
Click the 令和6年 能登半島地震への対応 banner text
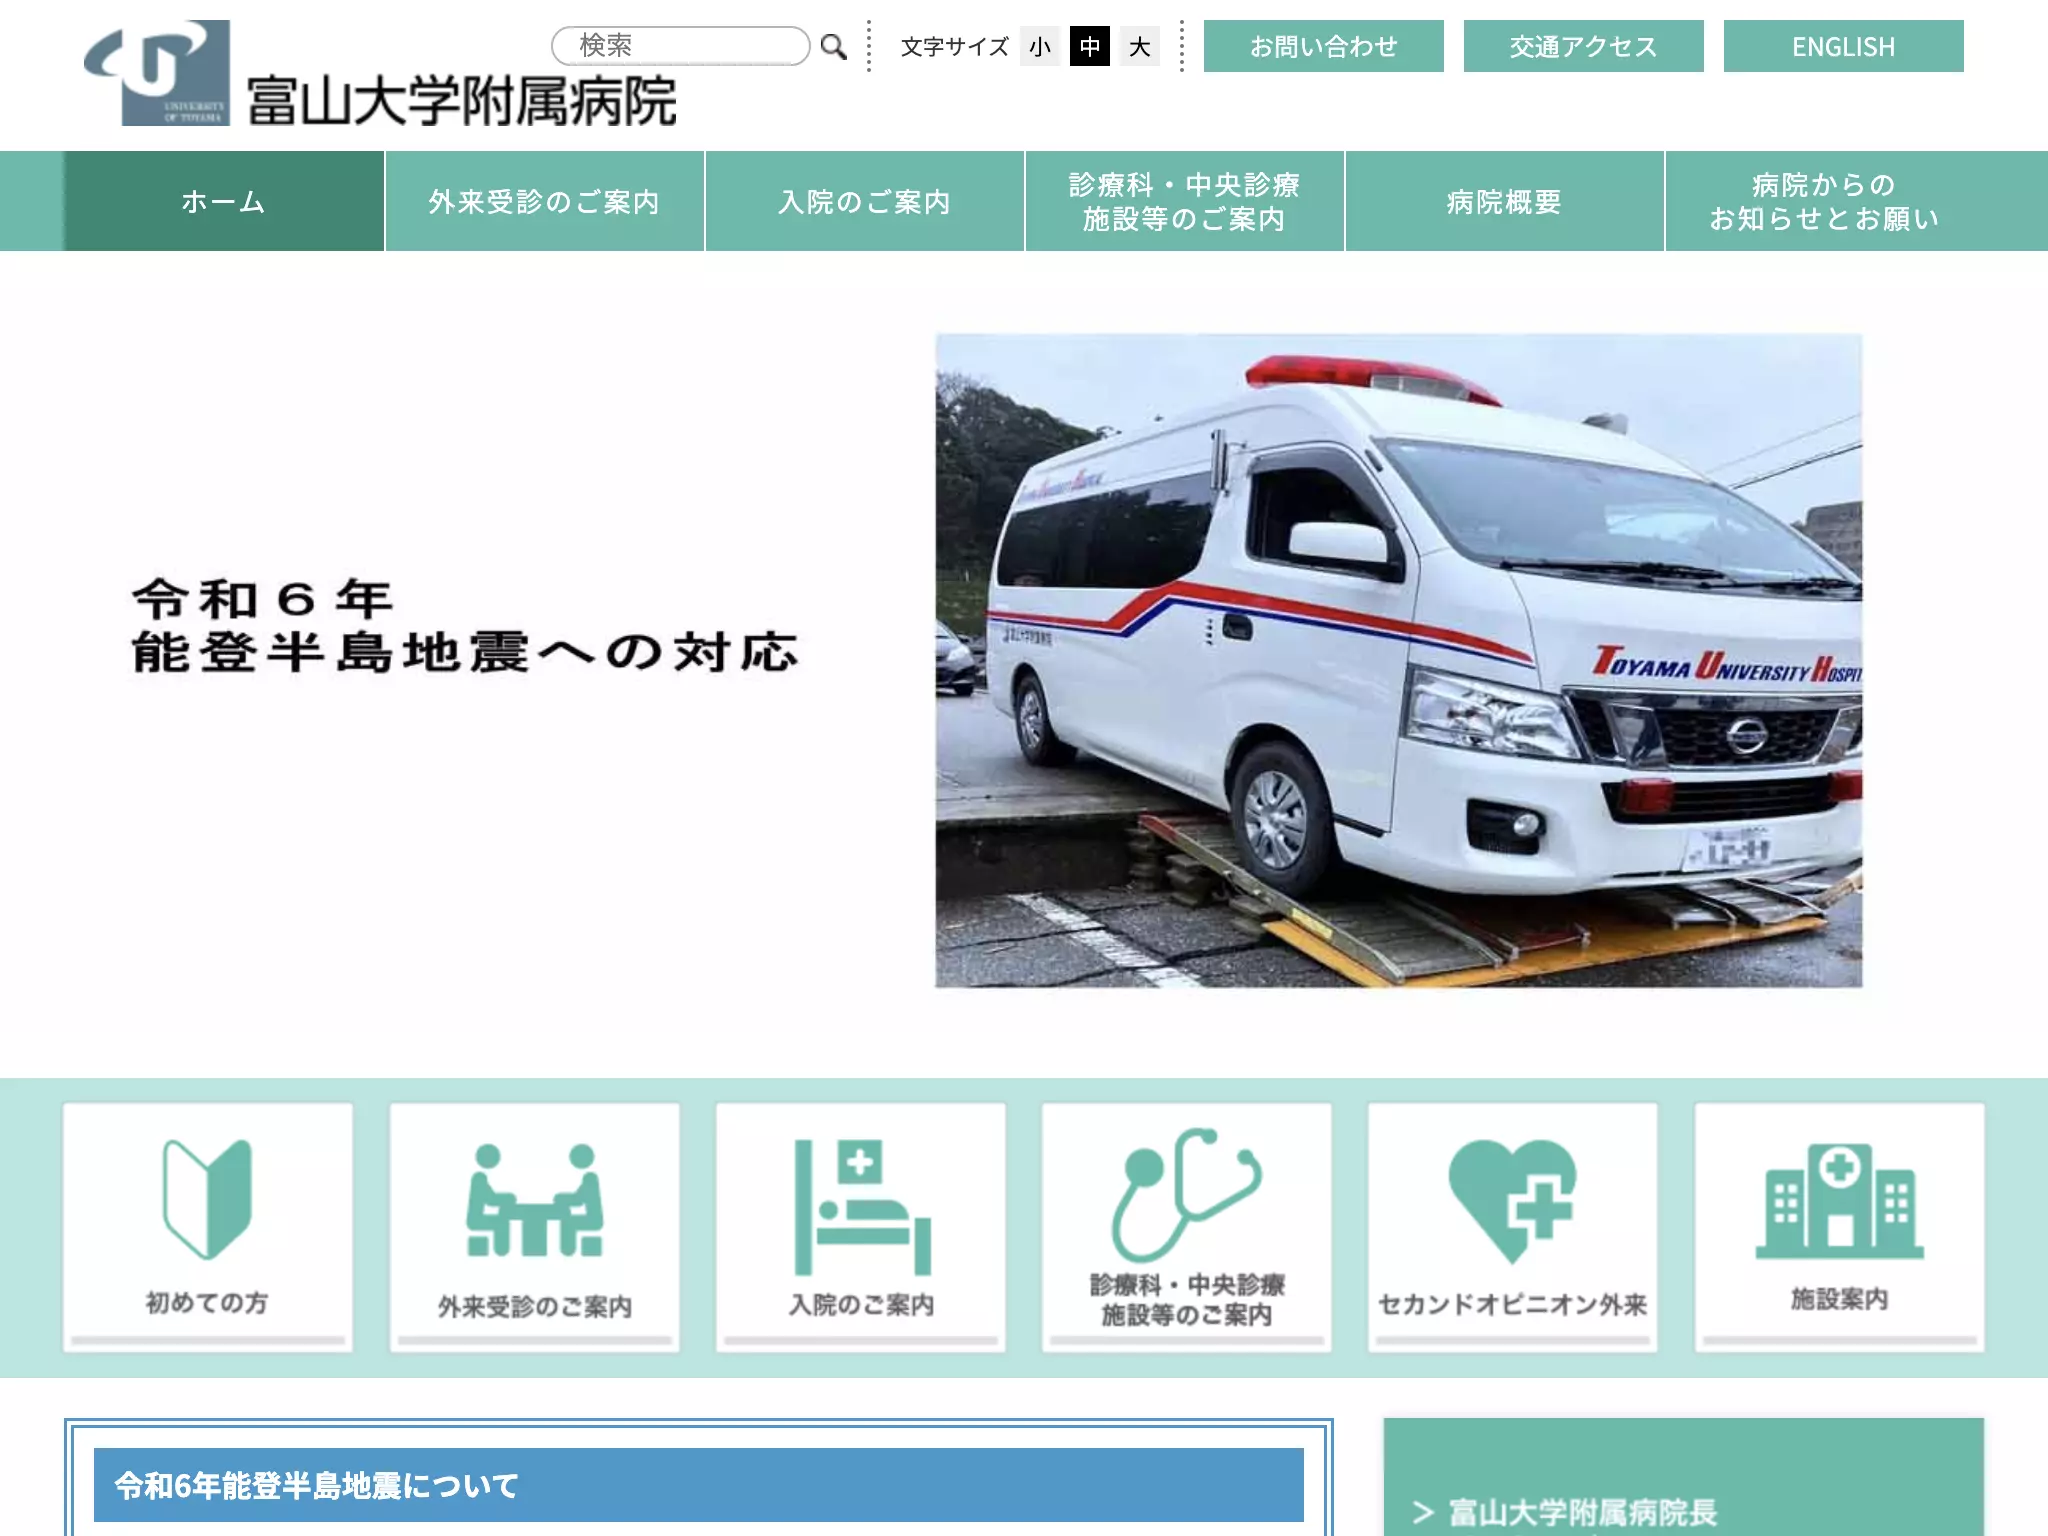point(465,626)
